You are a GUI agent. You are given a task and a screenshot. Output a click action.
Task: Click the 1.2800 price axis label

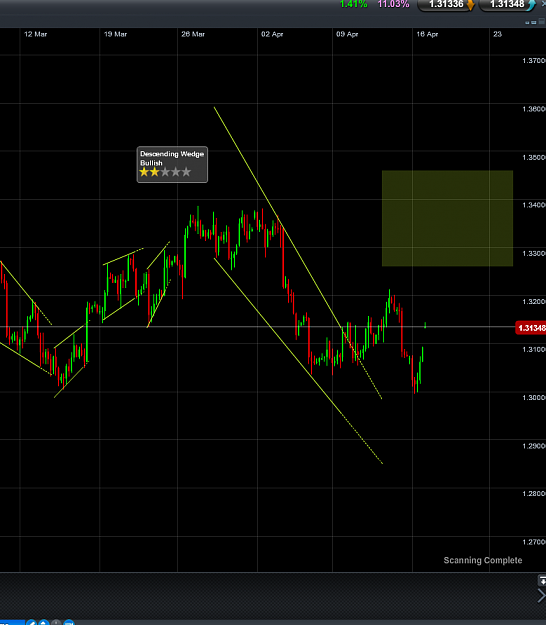(x=534, y=494)
